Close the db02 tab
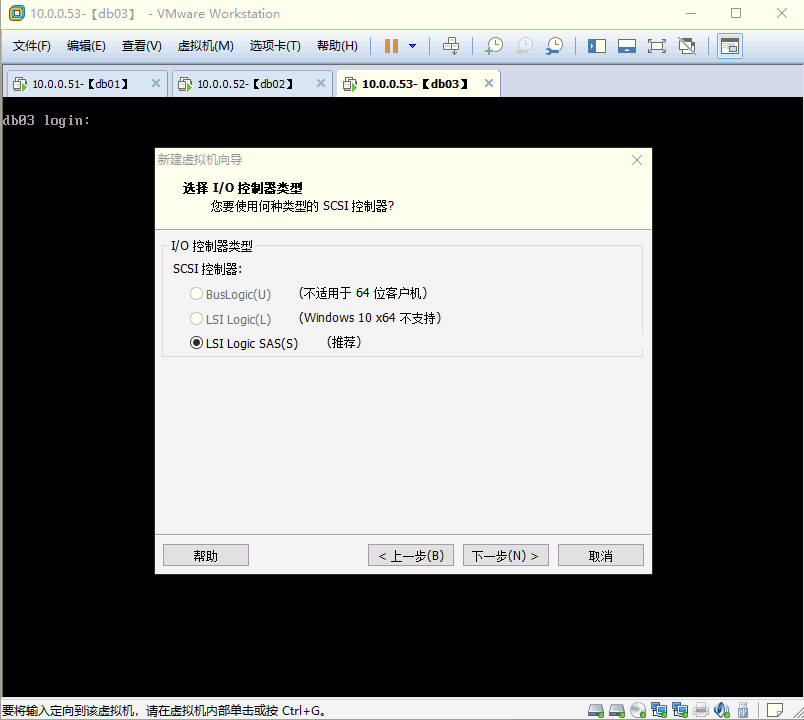 point(321,83)
